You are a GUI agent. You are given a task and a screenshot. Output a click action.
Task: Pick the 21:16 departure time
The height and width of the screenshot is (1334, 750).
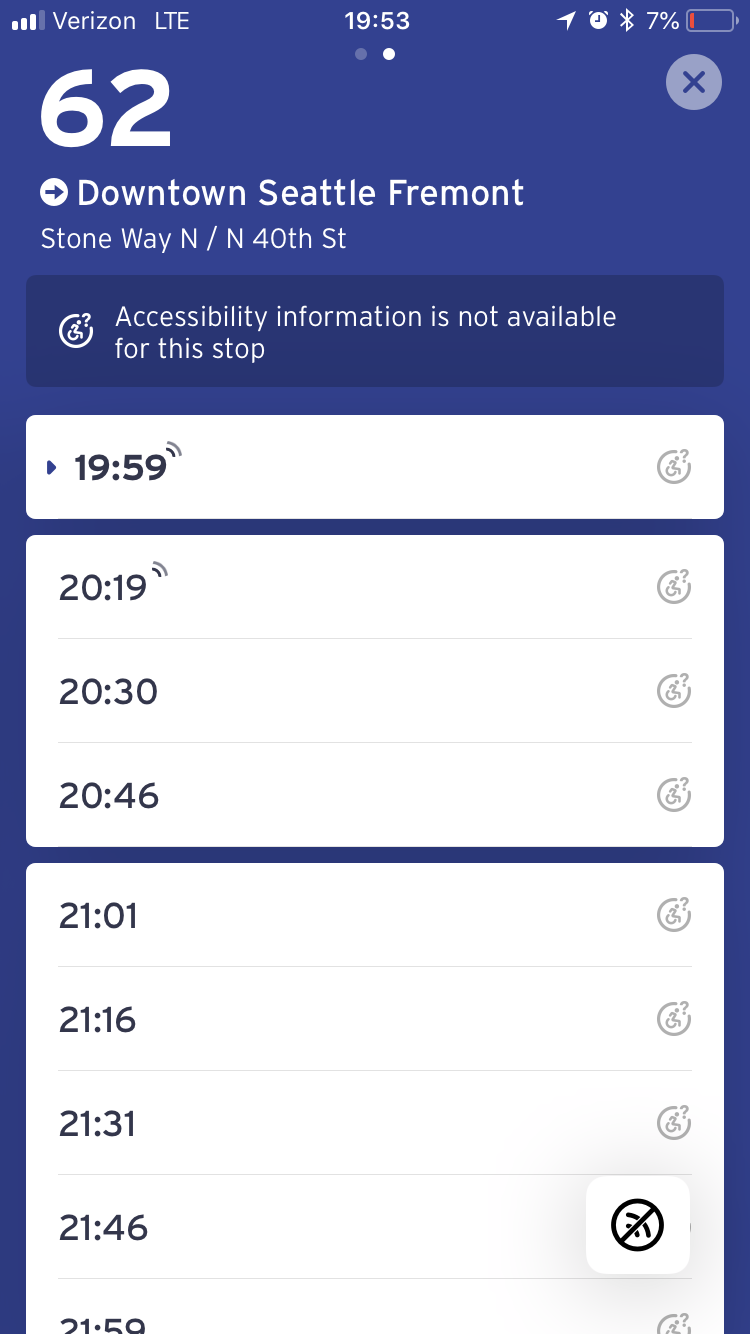click(98, 1019)
